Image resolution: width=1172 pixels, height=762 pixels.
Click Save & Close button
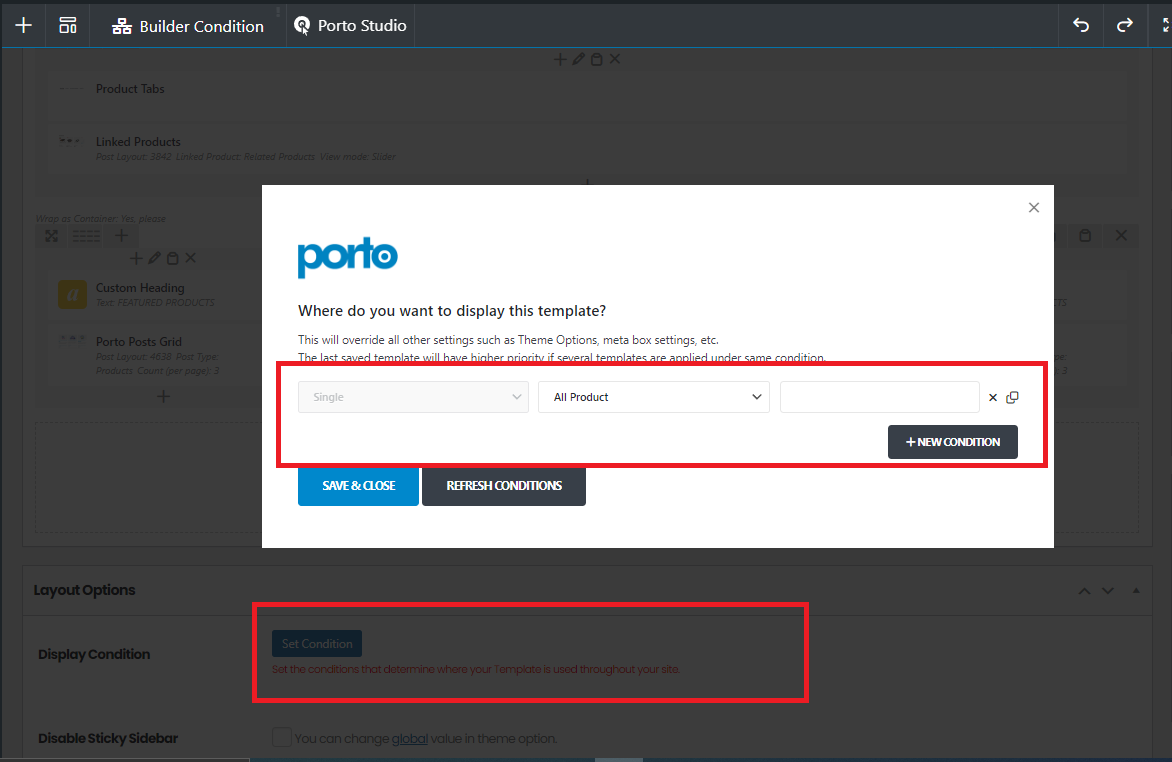click(359, 486)
